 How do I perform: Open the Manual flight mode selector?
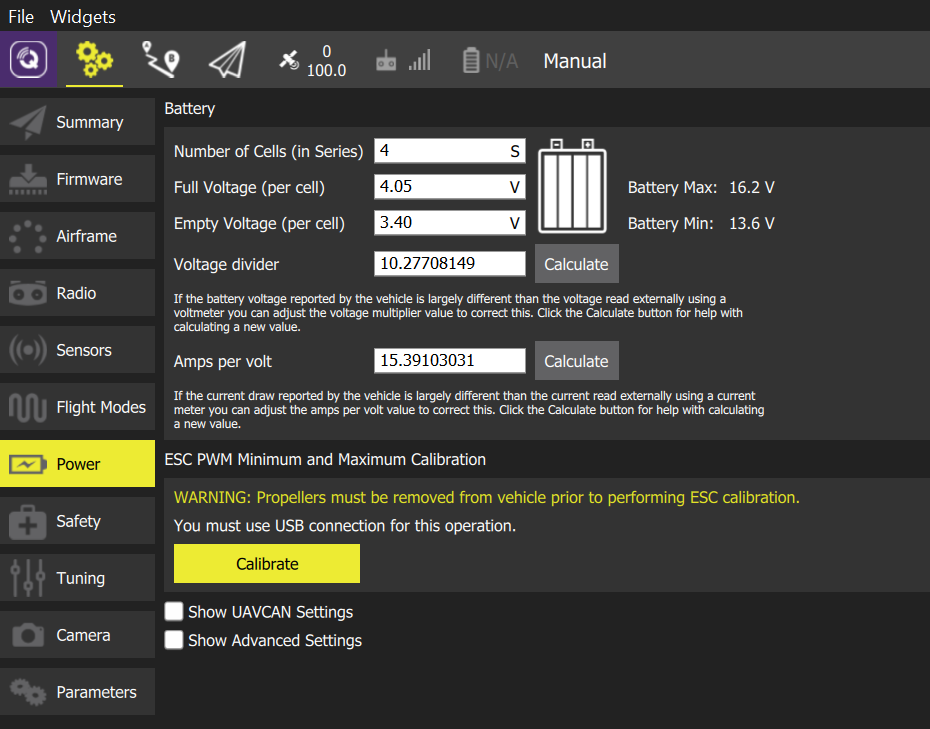(574, 61)
